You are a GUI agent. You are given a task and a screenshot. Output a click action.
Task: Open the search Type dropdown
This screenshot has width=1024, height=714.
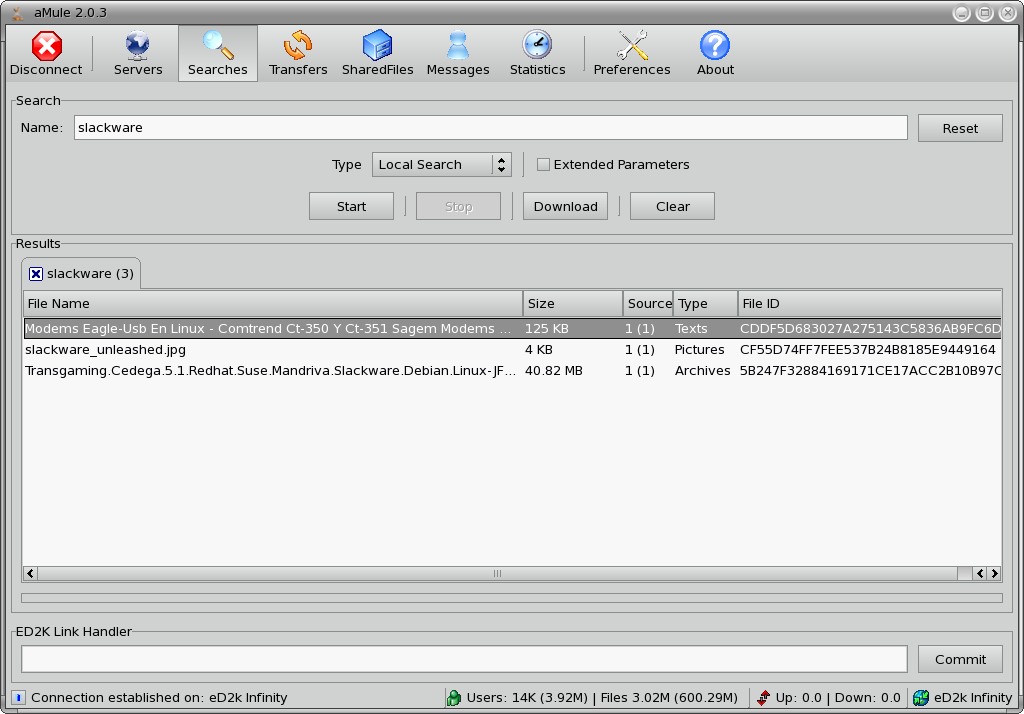441,165
